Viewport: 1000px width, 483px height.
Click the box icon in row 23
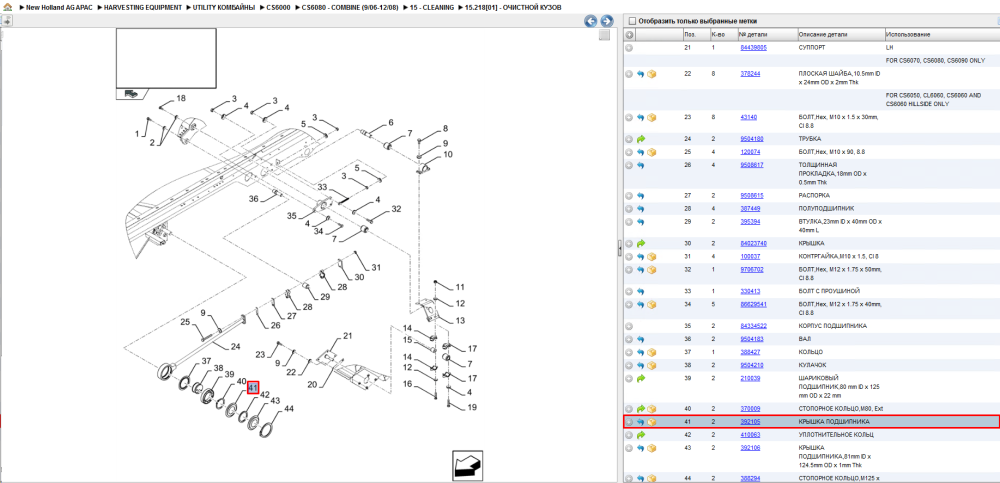click(651, 117)
